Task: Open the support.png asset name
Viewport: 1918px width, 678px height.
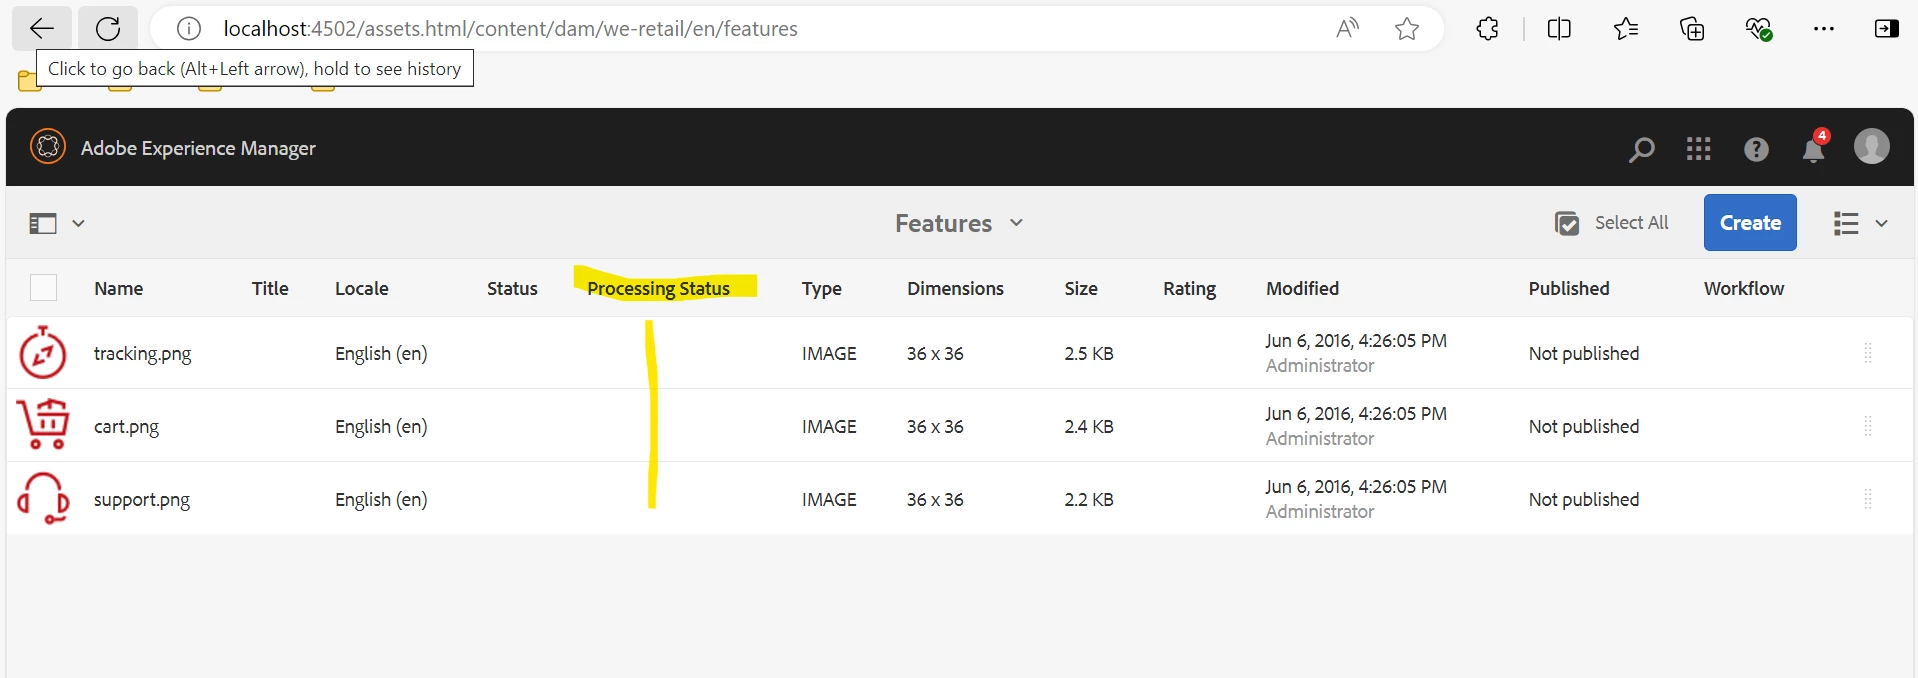Action: pyautogui.click(x=141, y=499)
